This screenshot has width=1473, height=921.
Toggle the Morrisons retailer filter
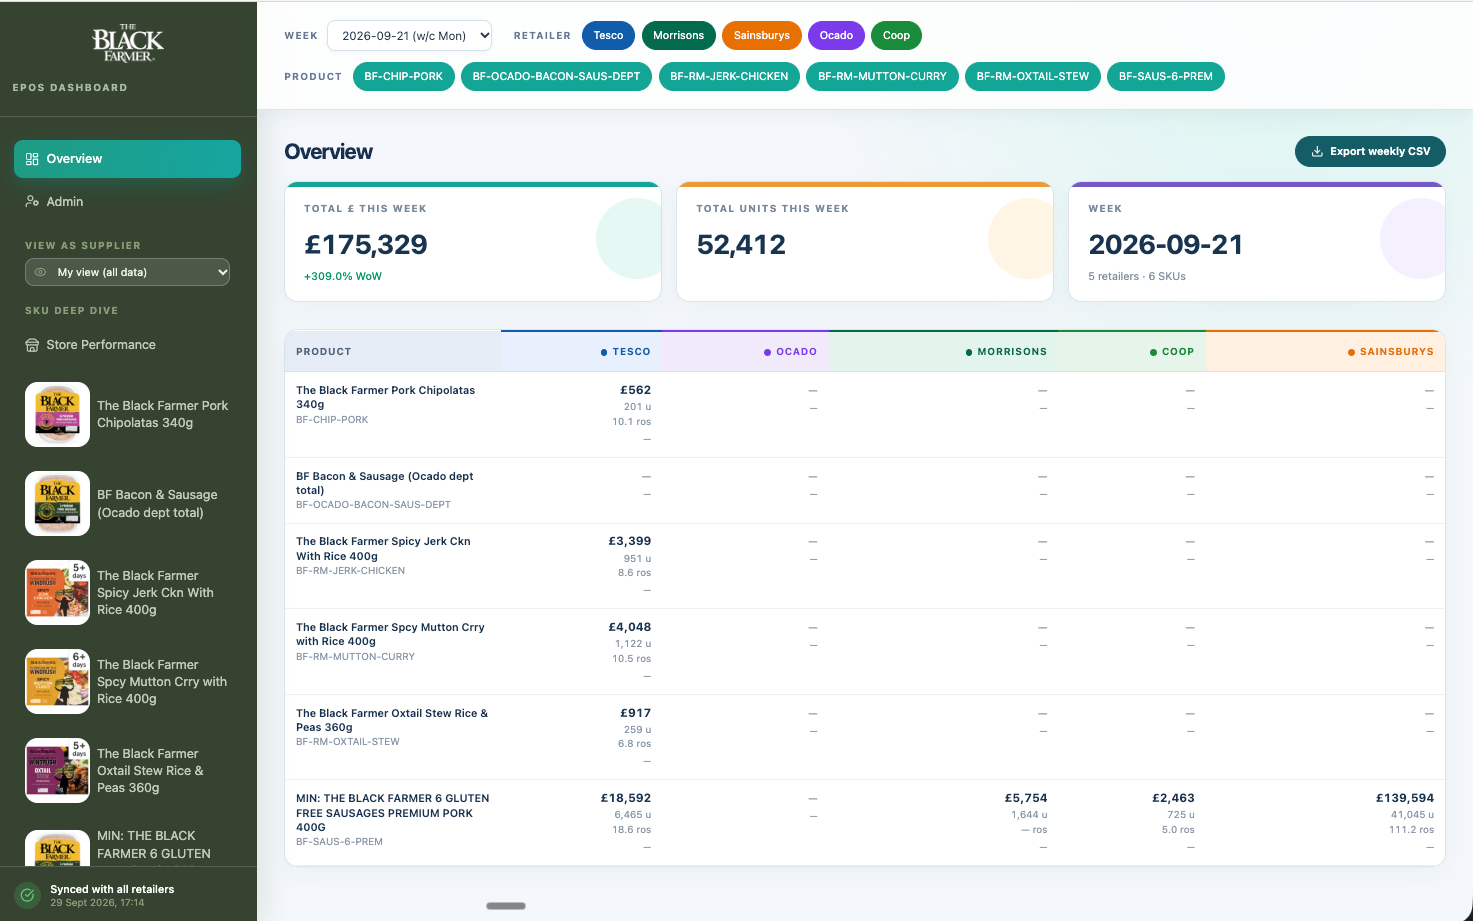coord(679,35)
